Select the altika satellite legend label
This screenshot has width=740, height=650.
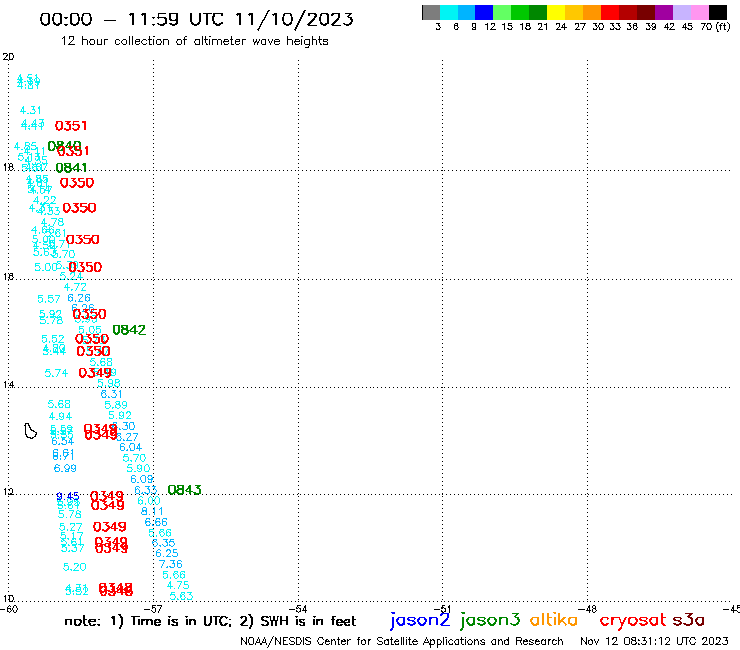point(553,619)
